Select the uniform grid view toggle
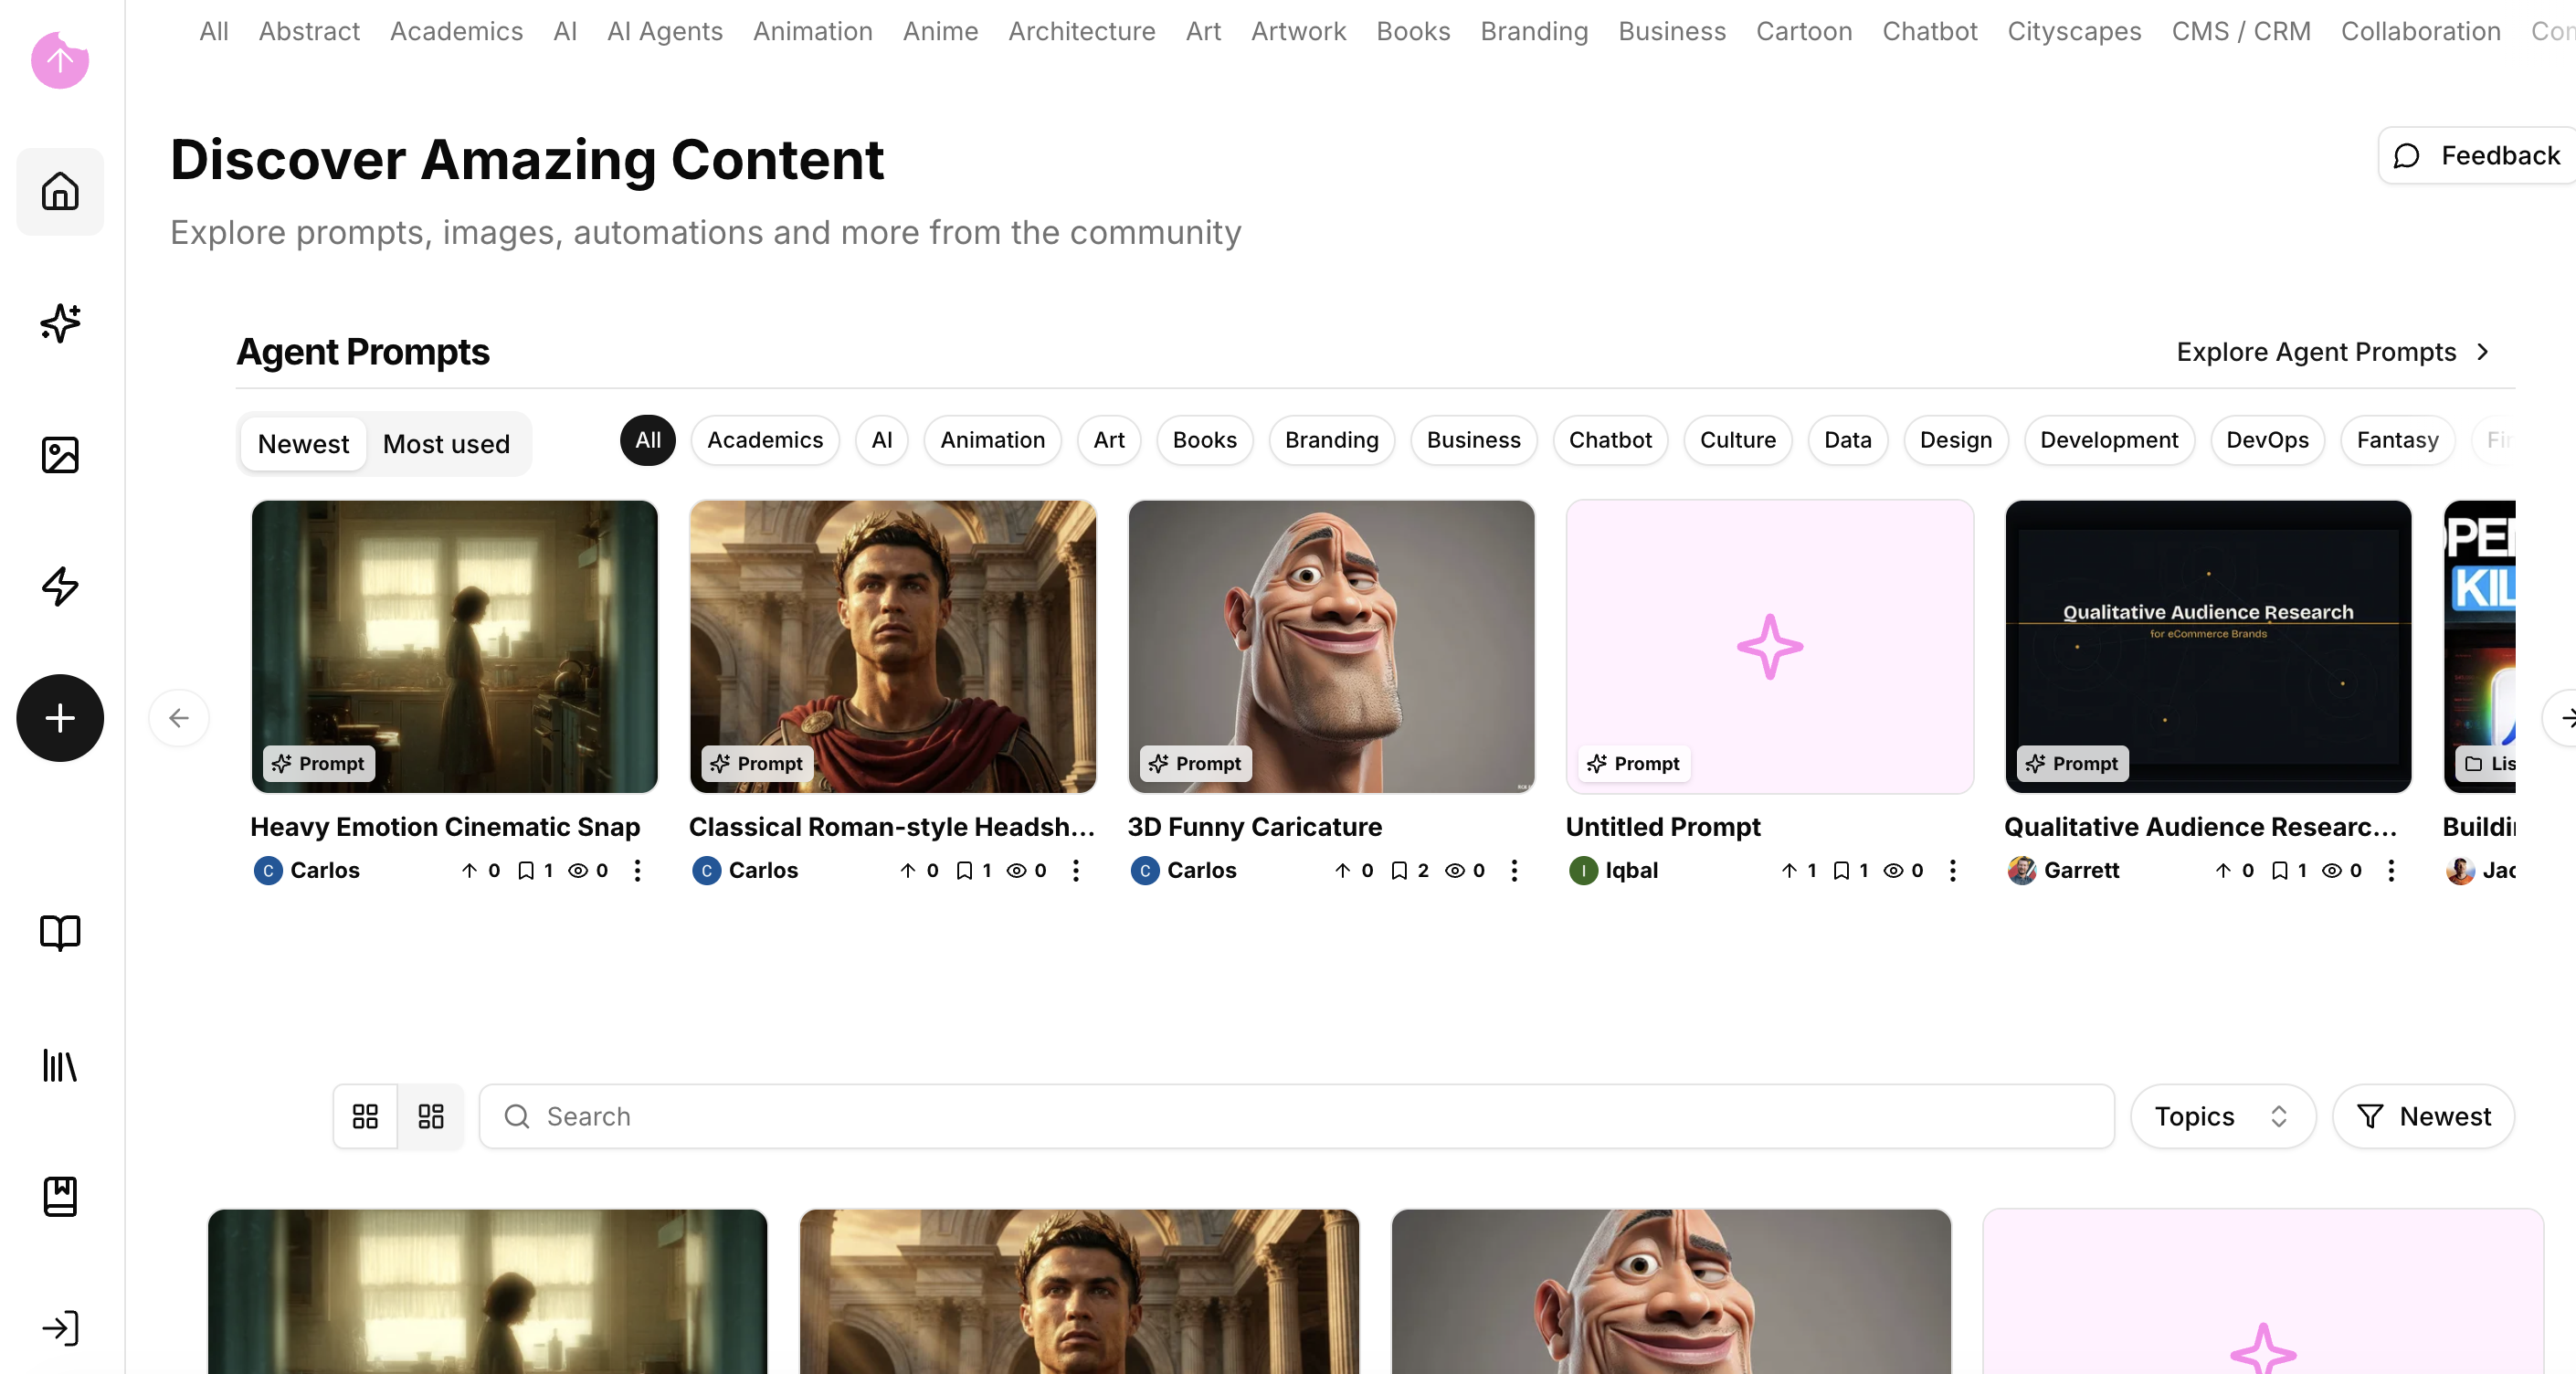The image size is (2576, 1374). [x=365, y=1116]
